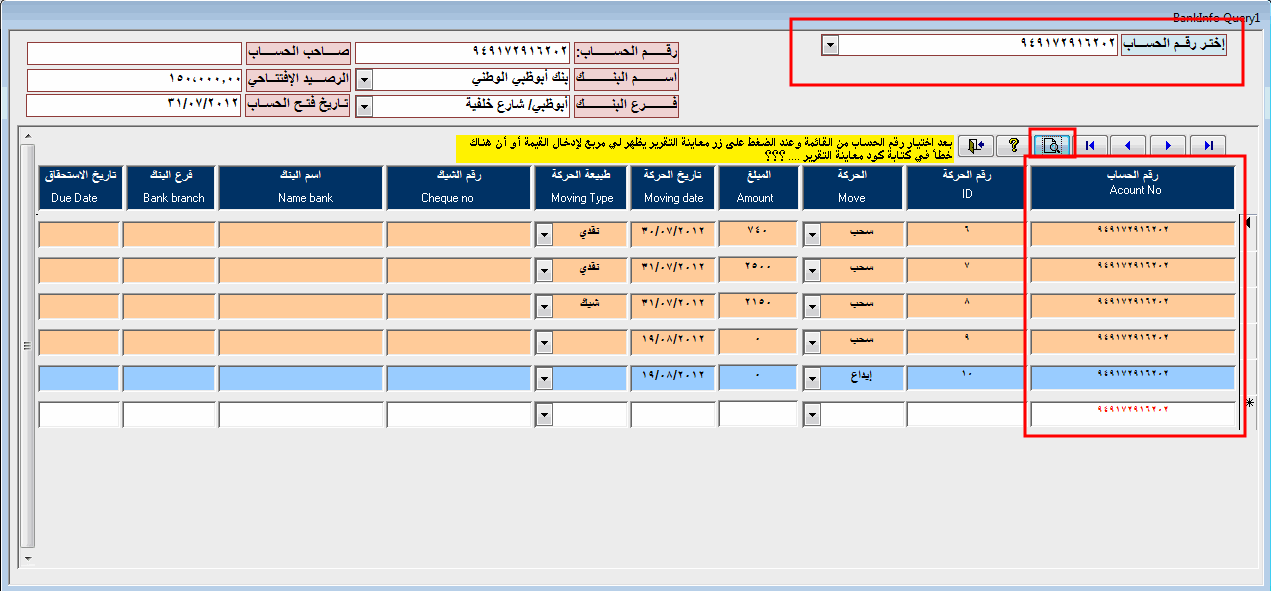Click the empty Due Date field in new row
The height and width of the screenshot is (591, 1271).
[x=78, y=415]
